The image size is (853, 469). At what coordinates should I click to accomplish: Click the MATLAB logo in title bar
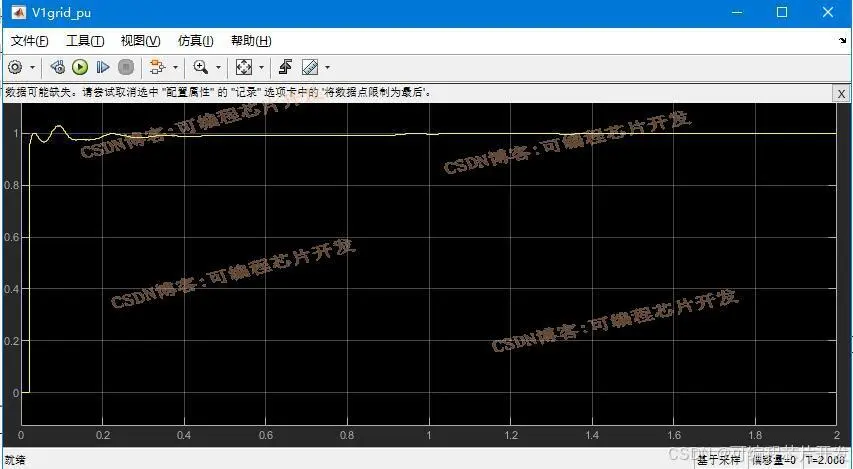tap(18, 13)
